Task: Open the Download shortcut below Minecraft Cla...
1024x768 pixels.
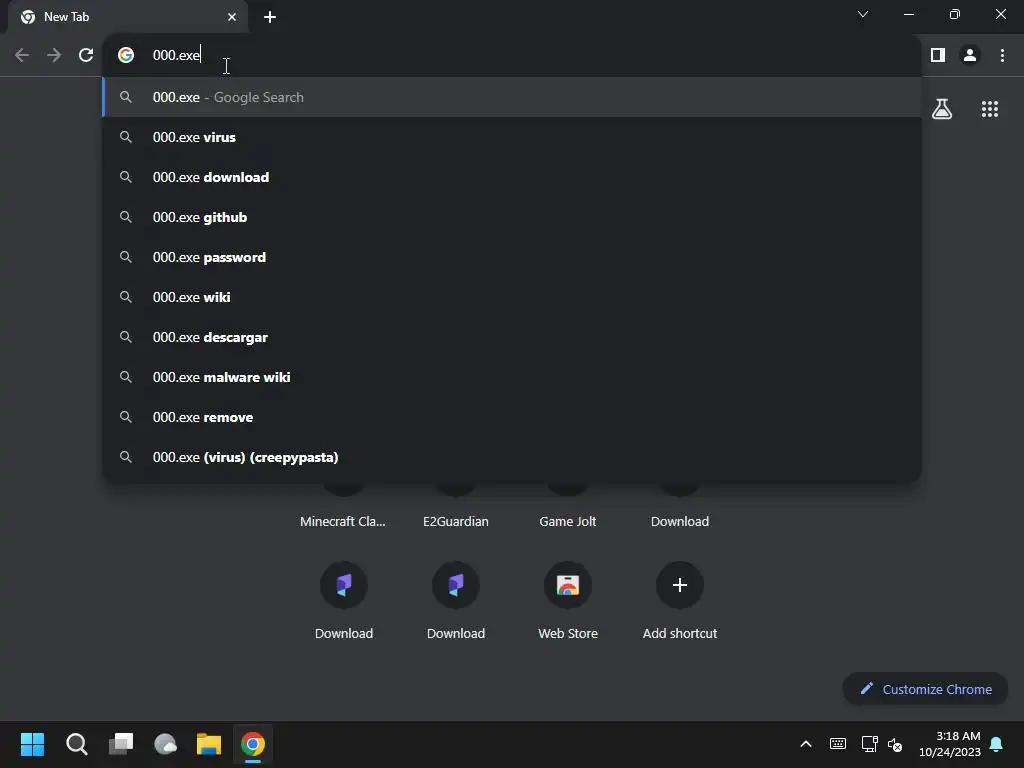Action: [344, 601]
